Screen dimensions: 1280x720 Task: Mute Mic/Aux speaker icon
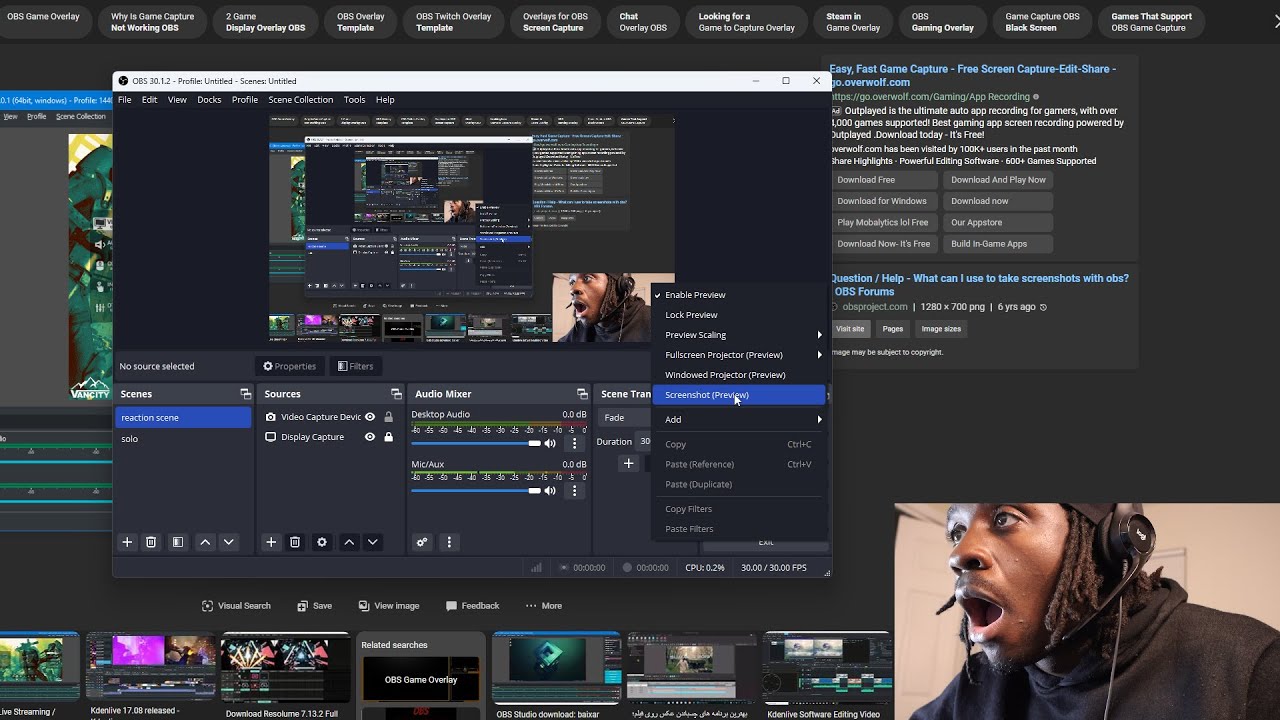tap(550, 491)
